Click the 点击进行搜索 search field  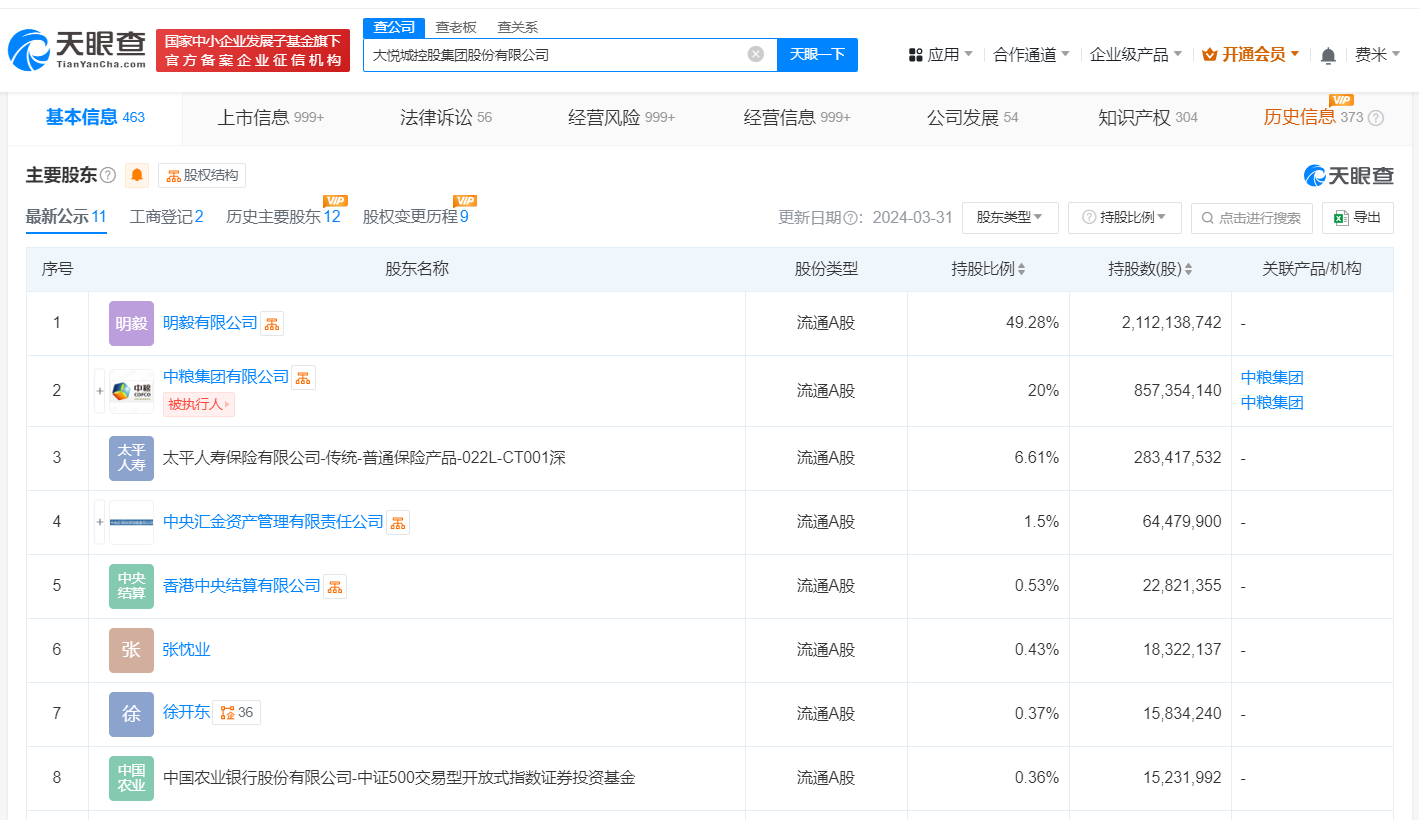click(1251, 217)
